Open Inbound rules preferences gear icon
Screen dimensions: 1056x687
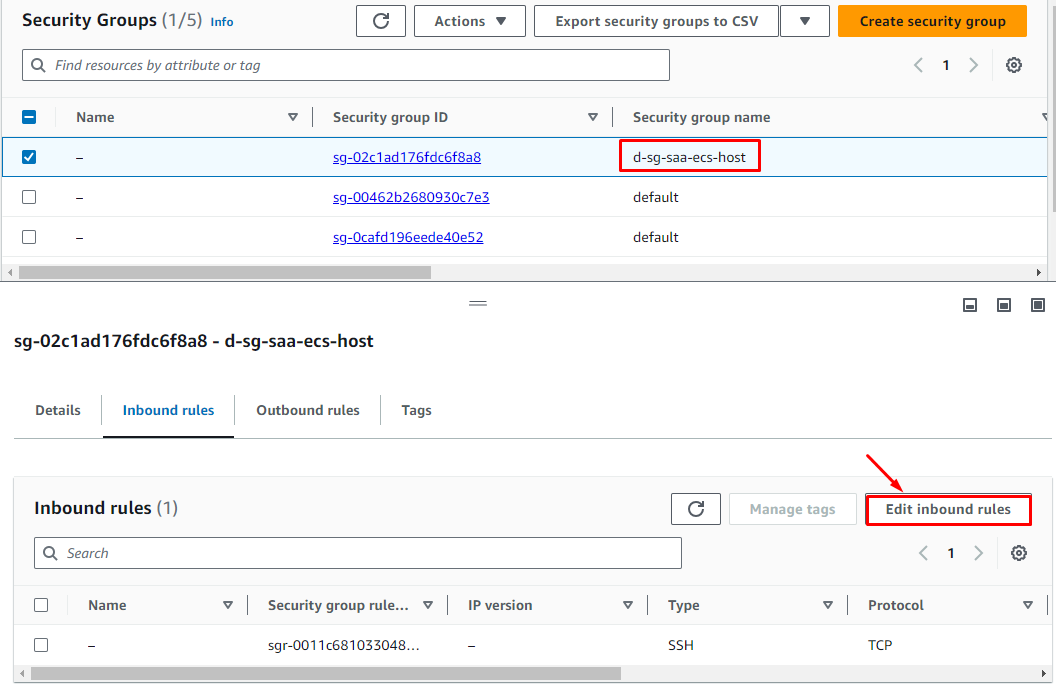coord(1018,553)
